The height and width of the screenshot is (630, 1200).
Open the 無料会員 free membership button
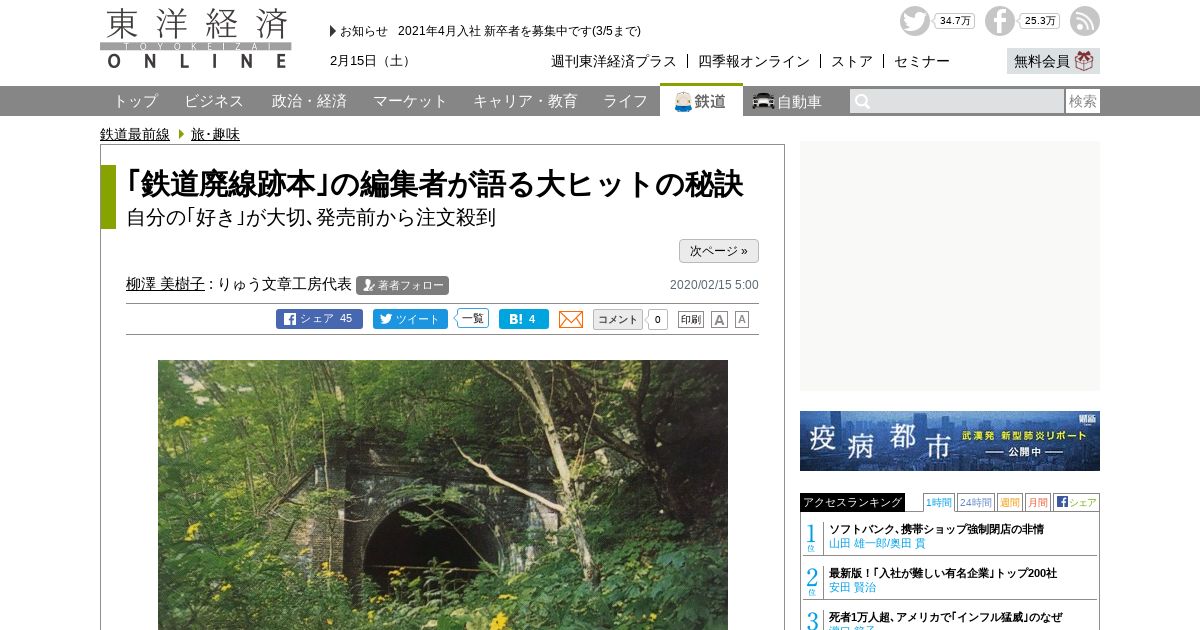coord(1053,61)
